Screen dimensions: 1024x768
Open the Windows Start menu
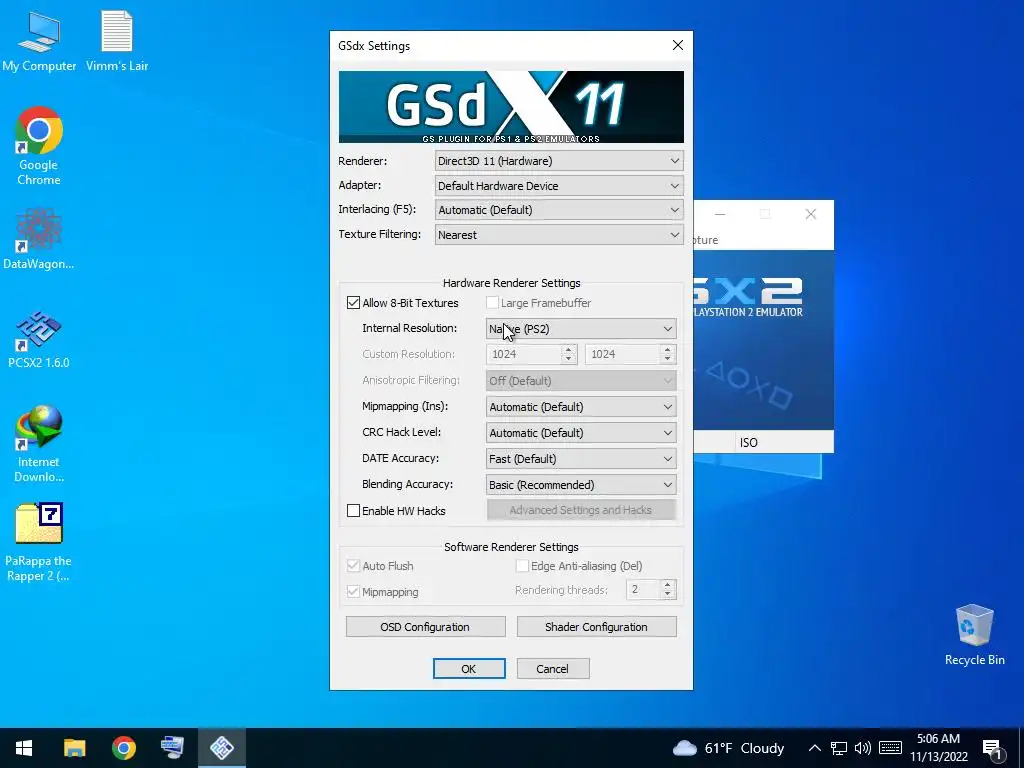(24, 748)
